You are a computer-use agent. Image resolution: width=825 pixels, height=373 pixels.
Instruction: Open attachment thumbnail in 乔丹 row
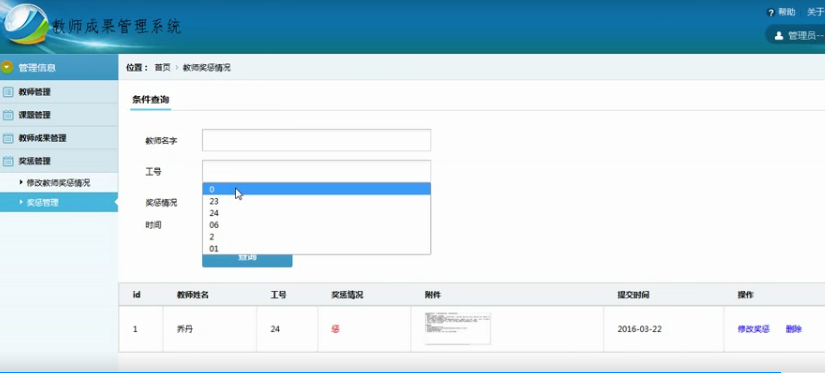pyautogui.click(x=458, y=329)
